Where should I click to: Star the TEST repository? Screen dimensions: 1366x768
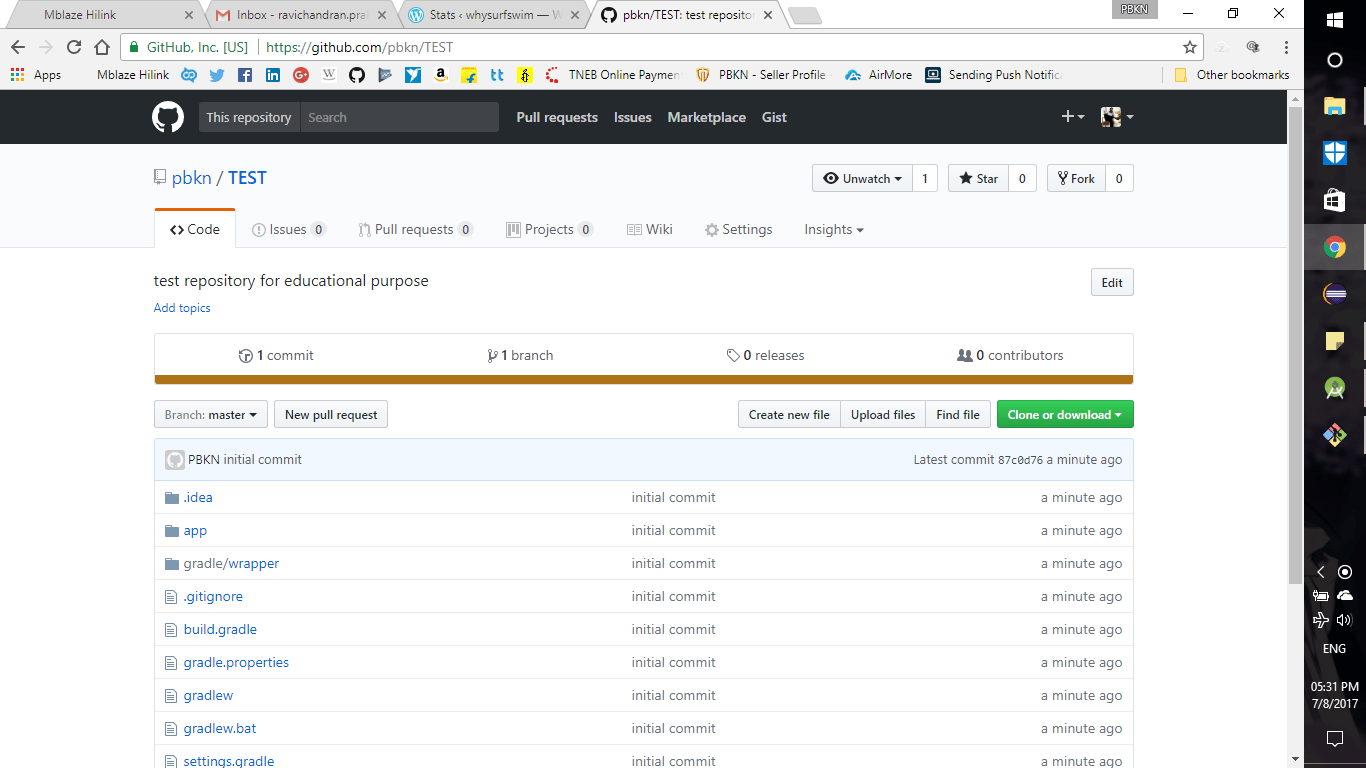pyautogui.click(x=978, y=178)
